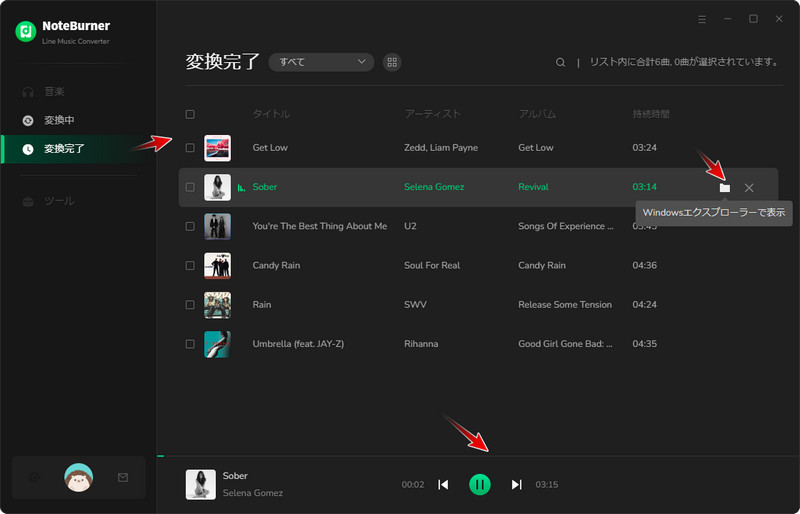Viewport: 800px width, 514px height.
Task: Sort by 持続時間 column header
Action: coord(651,114)
